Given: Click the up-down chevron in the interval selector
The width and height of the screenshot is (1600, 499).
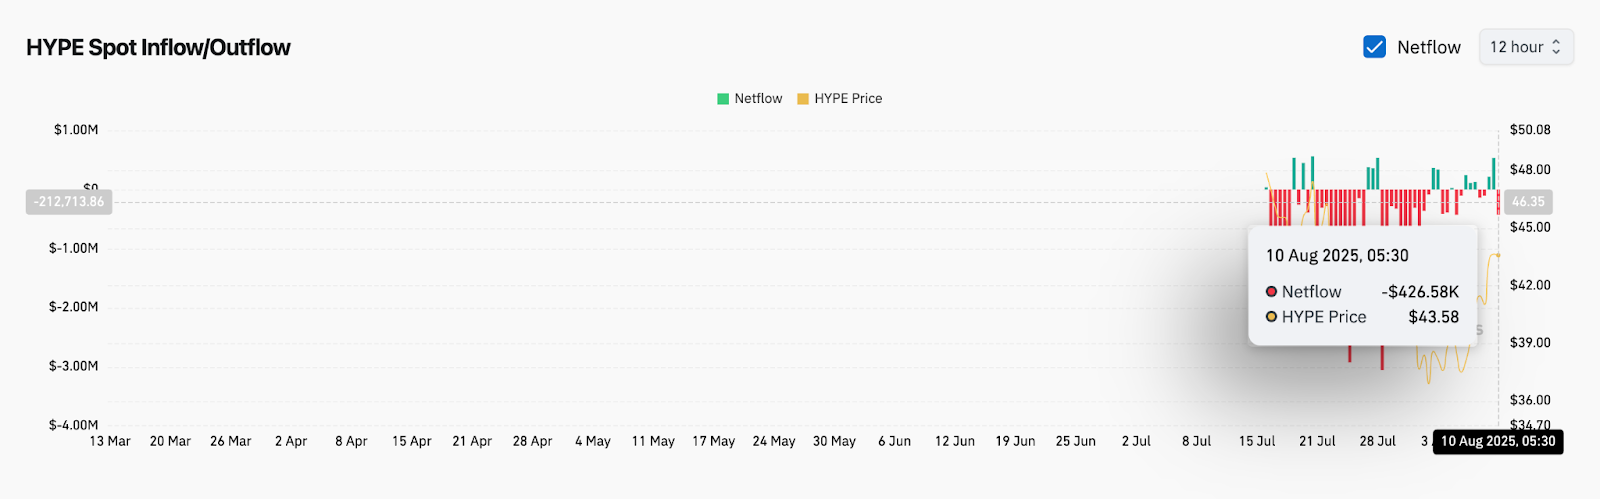Looking at the screenshot, I should (x=1556, y=47).
